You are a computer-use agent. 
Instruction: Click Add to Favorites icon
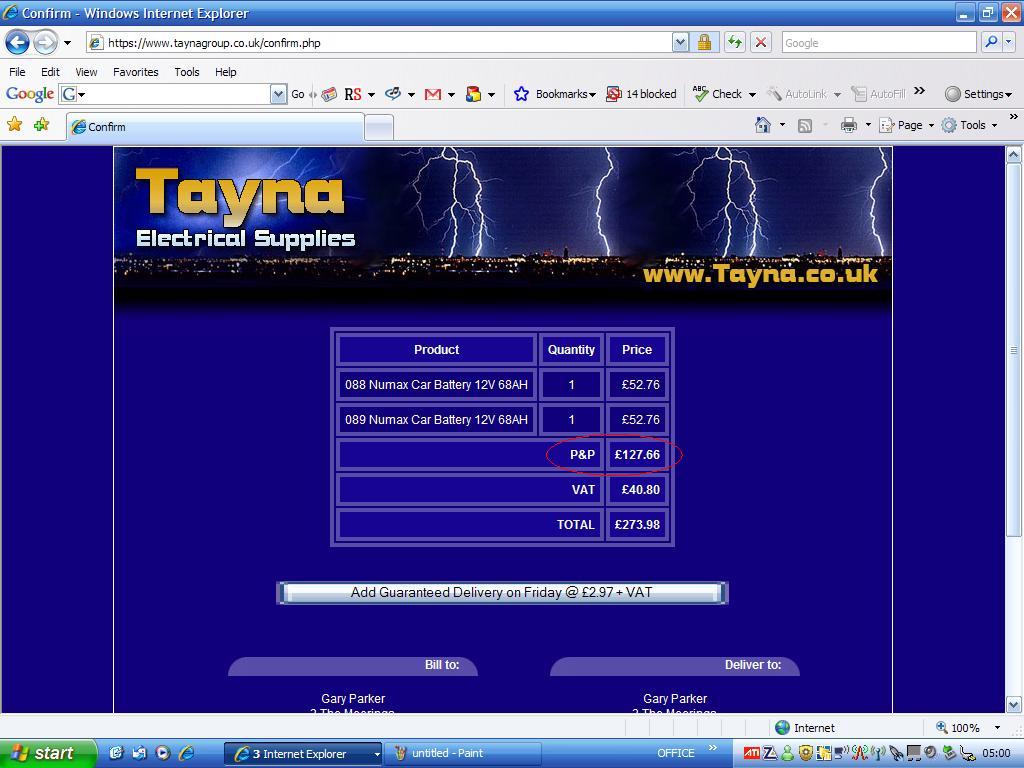(41, 125)
